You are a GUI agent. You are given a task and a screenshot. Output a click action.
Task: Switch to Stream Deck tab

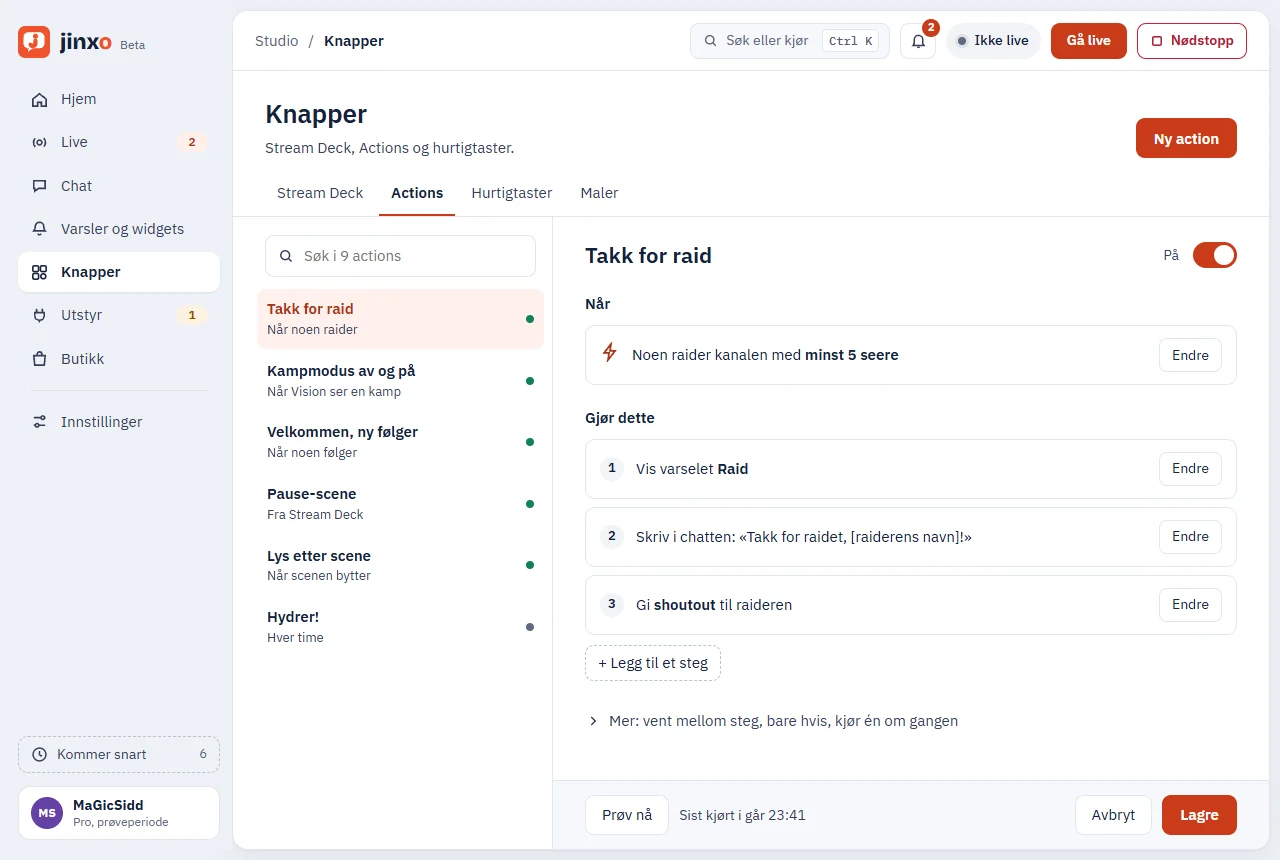[x=320, y=193]
